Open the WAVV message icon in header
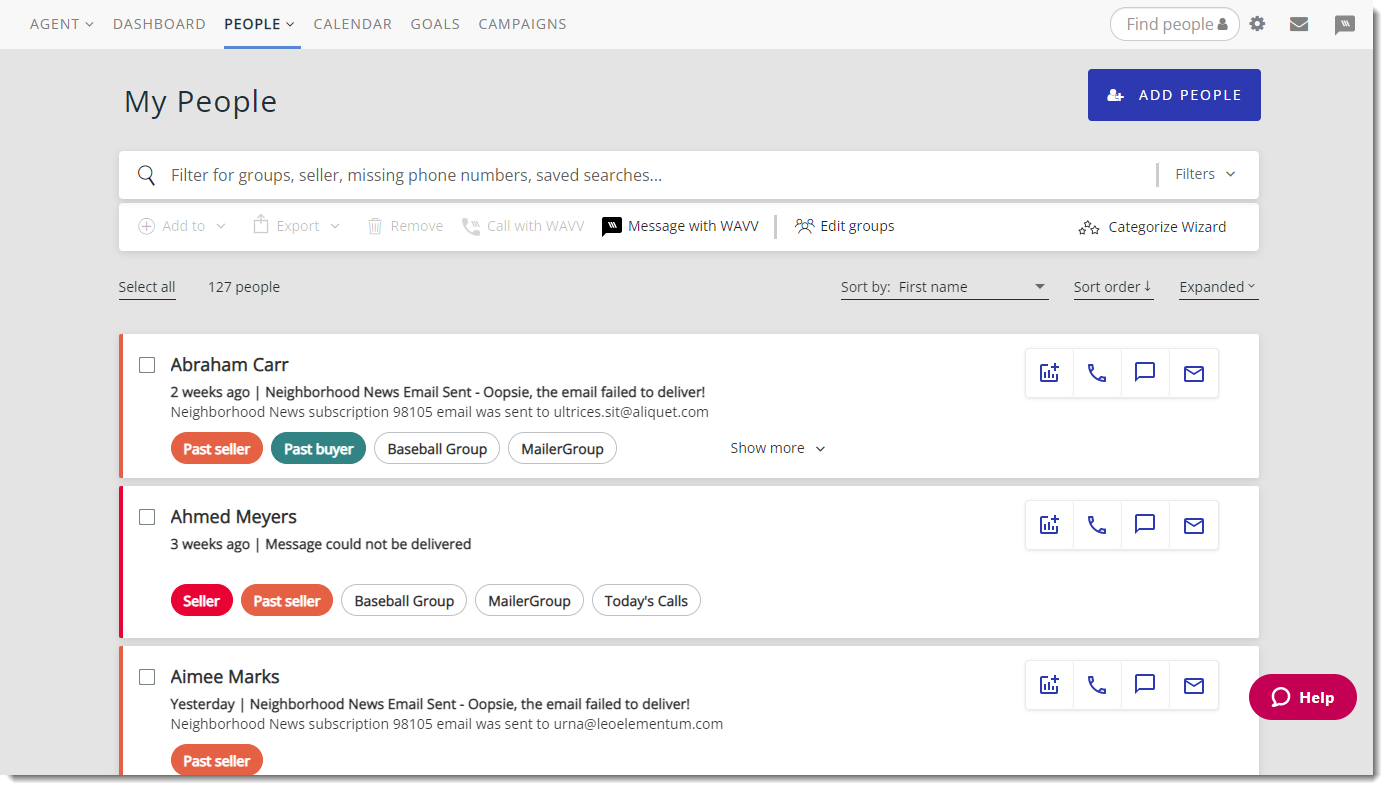Image resolution: width=1388 pixels, height=790 pixels. [x=1344, y=25]
